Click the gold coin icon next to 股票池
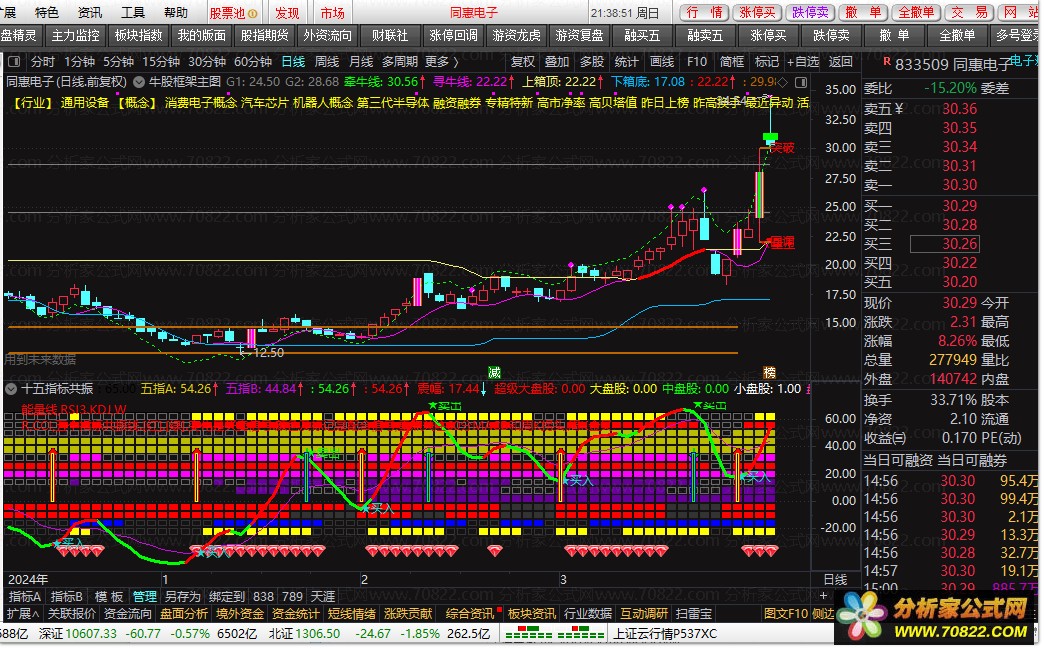The image size is (1044, 648). click(x=252, y=13)
